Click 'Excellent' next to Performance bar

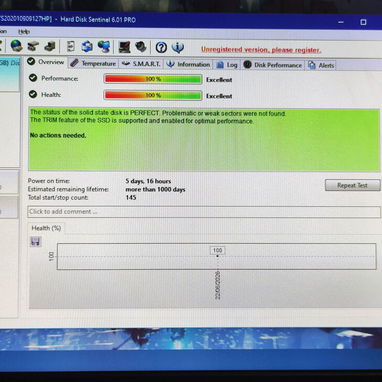click(219, 80)
